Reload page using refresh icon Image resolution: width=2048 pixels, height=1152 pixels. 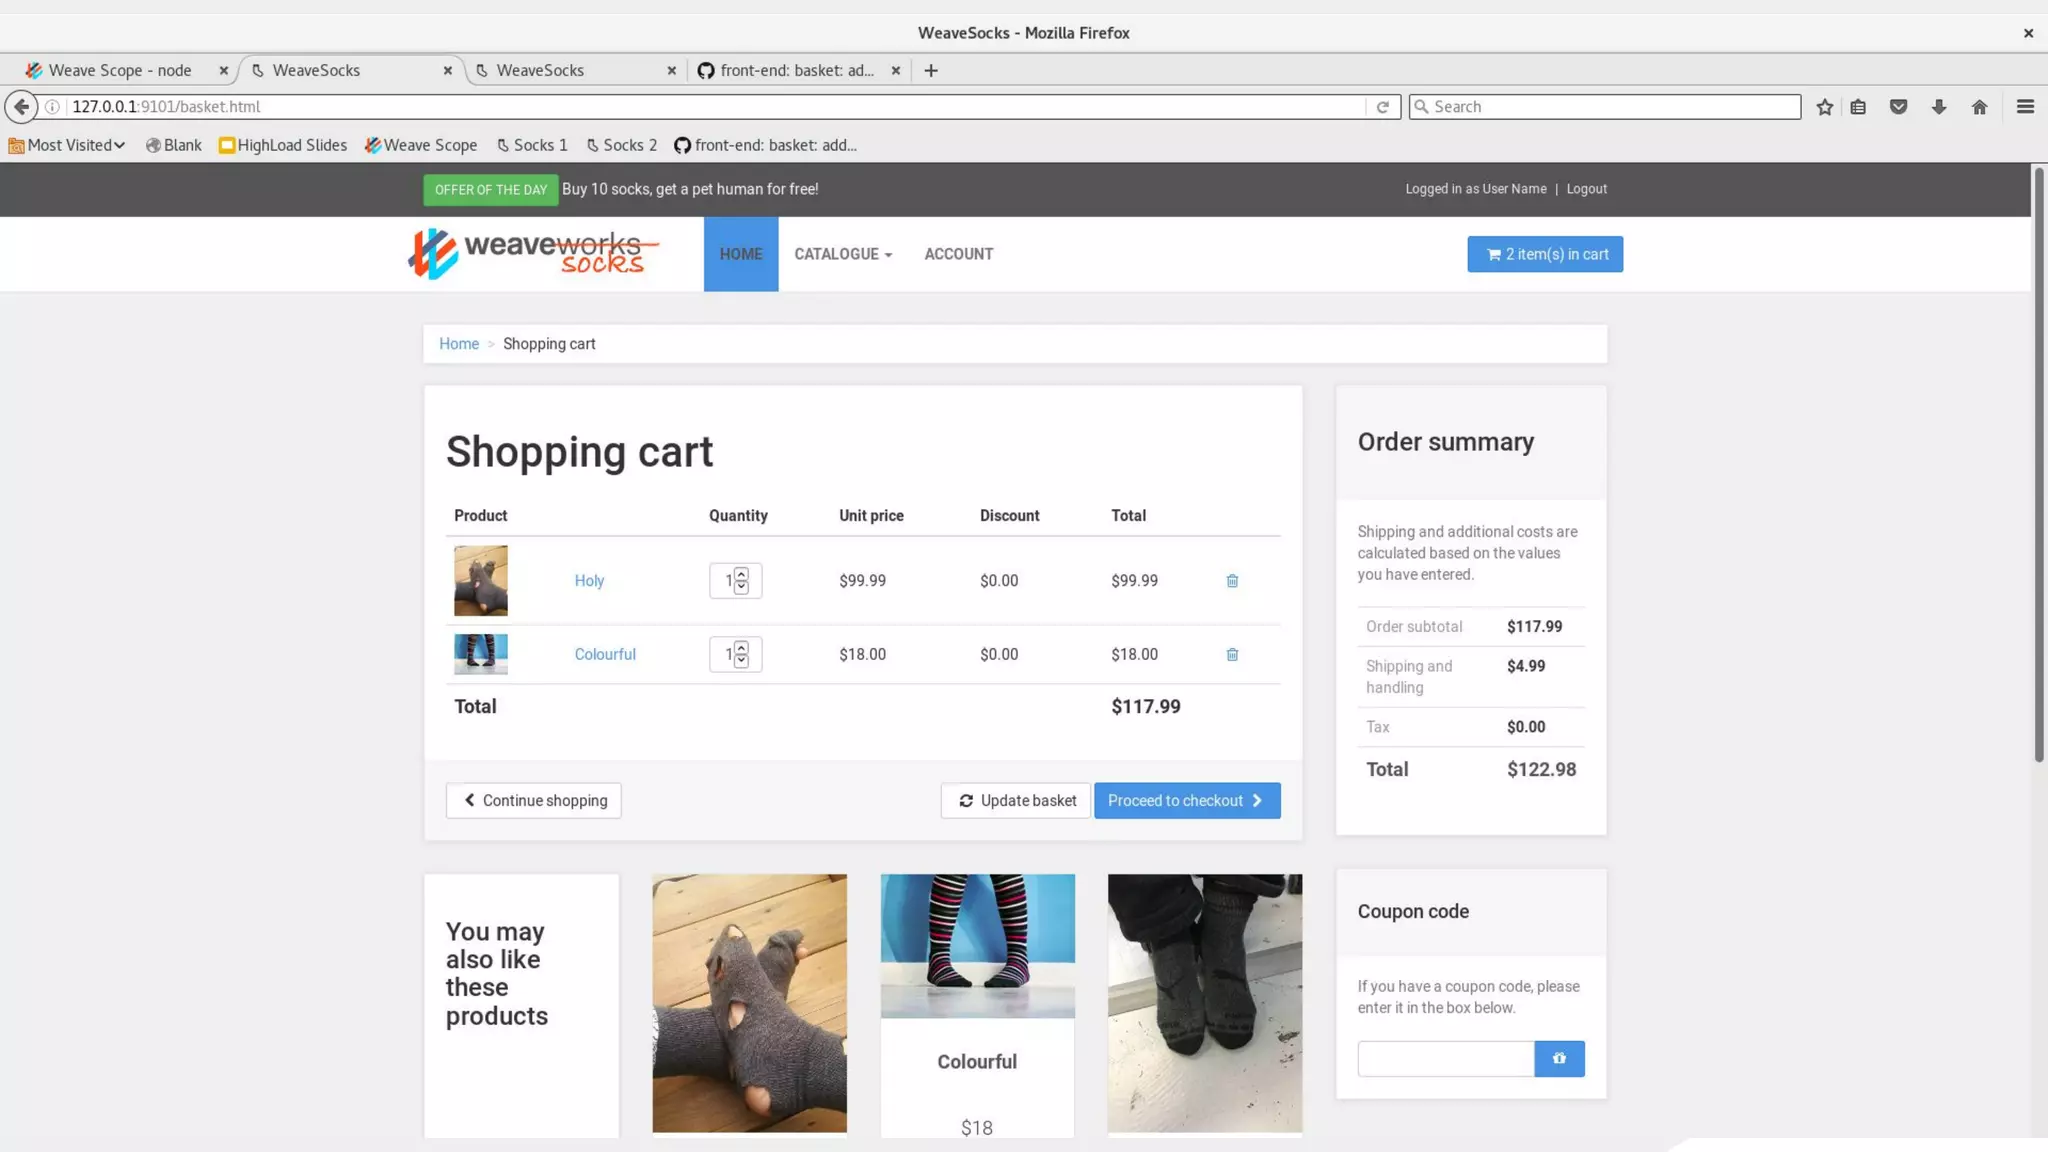click(x=1383, y=107)
